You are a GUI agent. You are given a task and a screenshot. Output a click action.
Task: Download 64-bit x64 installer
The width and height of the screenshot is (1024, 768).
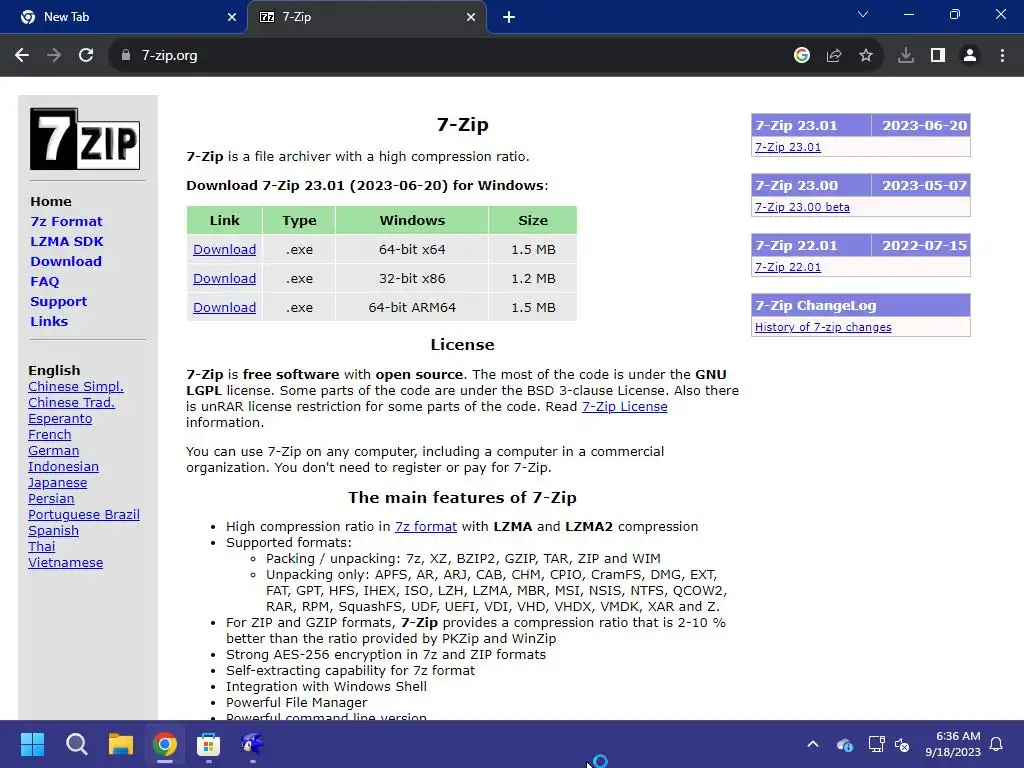pos(225,249)
